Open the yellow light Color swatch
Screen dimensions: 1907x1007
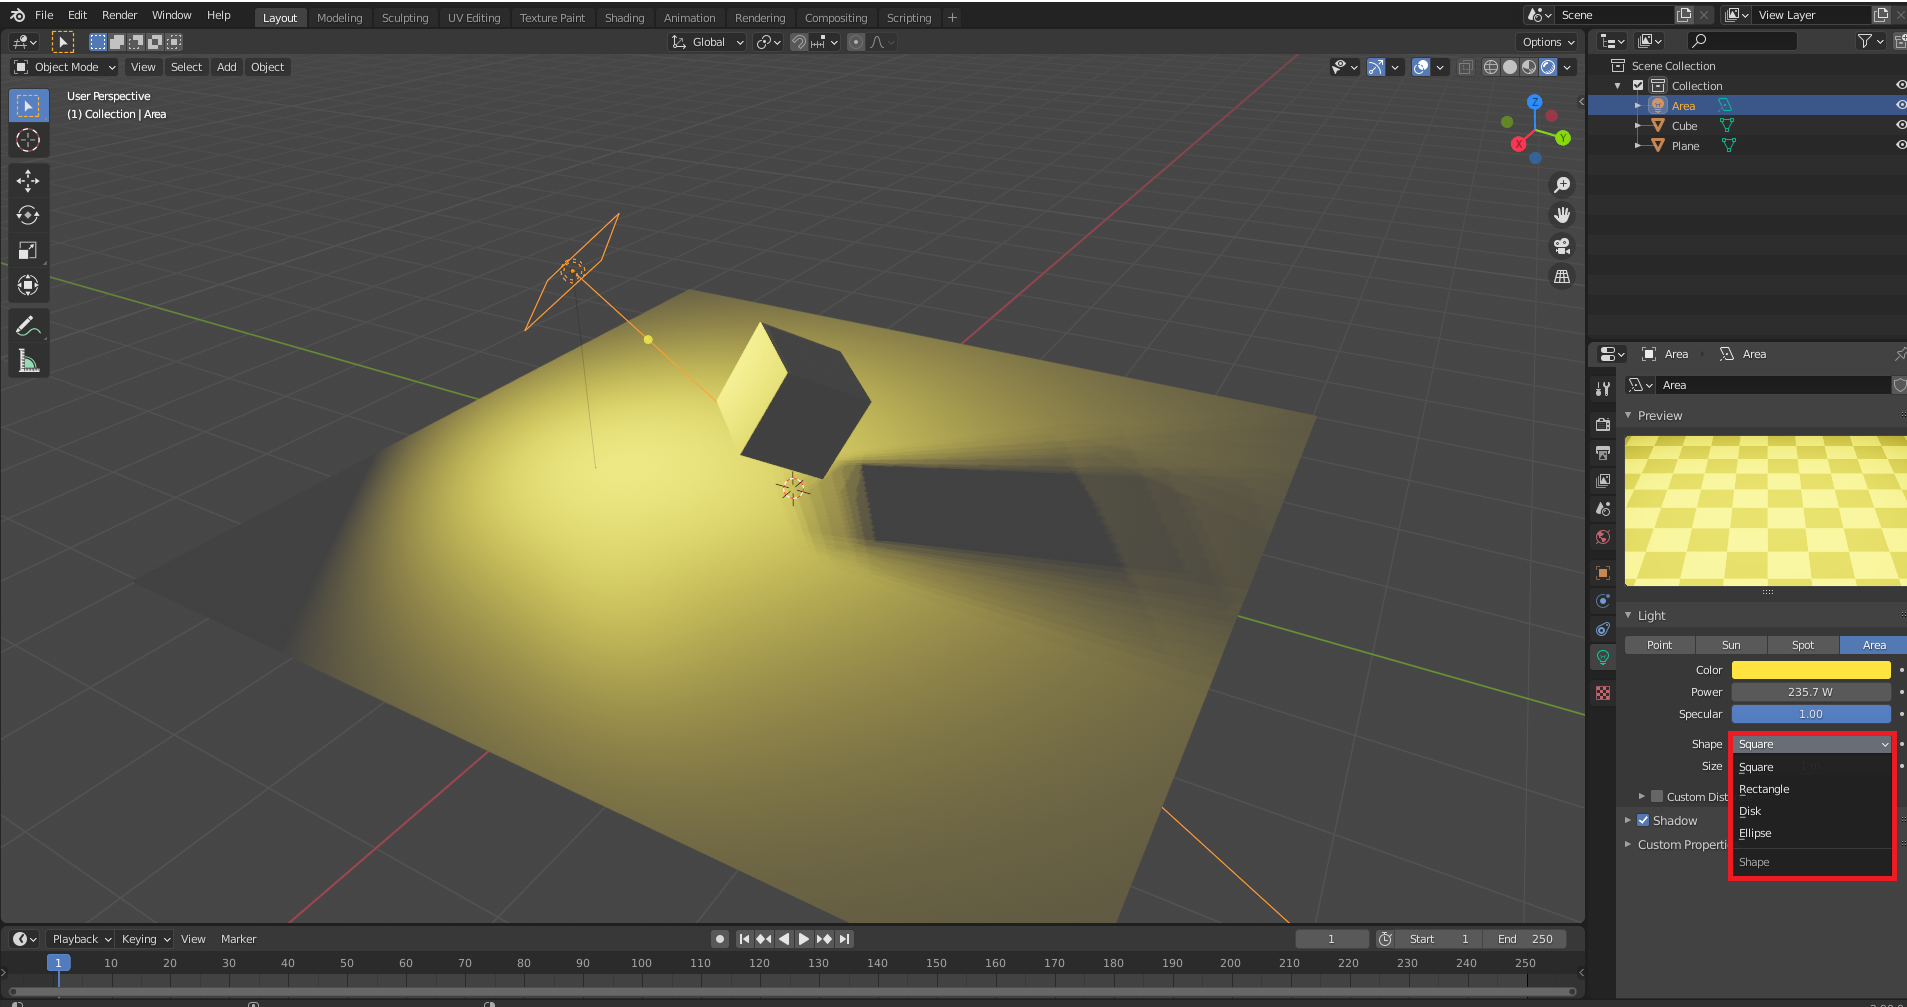click(1810, 670)
